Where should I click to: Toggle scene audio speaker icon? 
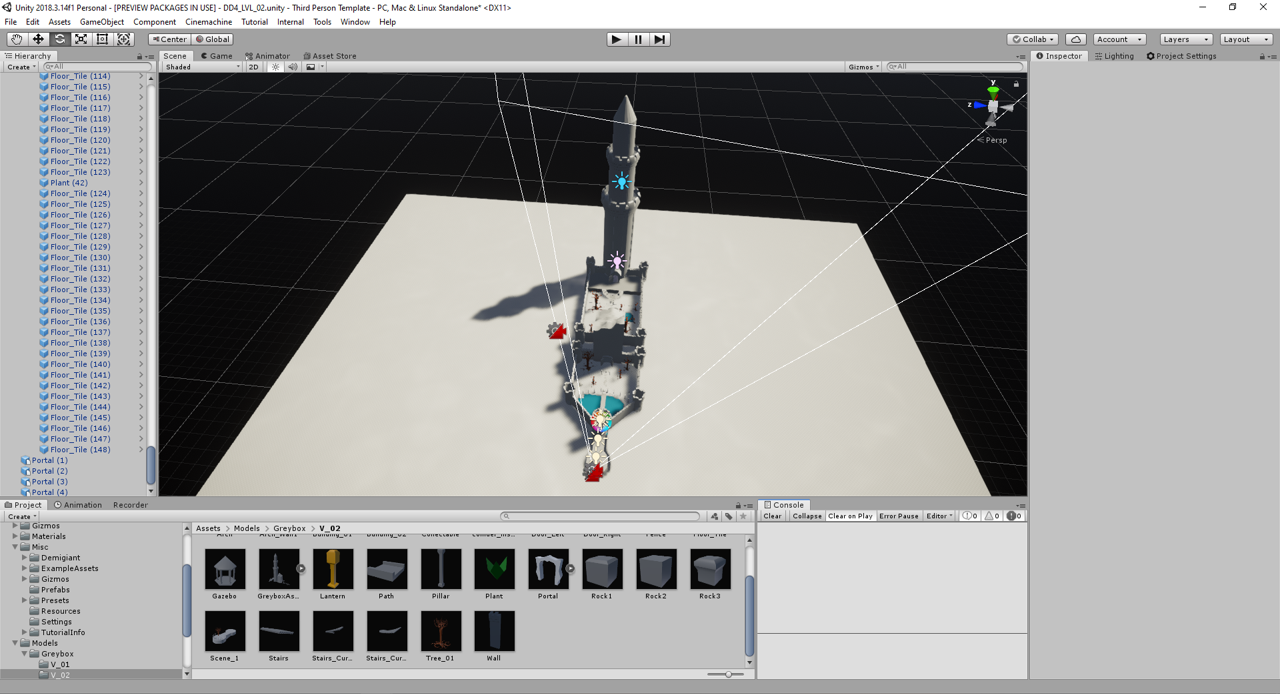click(x=292, y=67)
